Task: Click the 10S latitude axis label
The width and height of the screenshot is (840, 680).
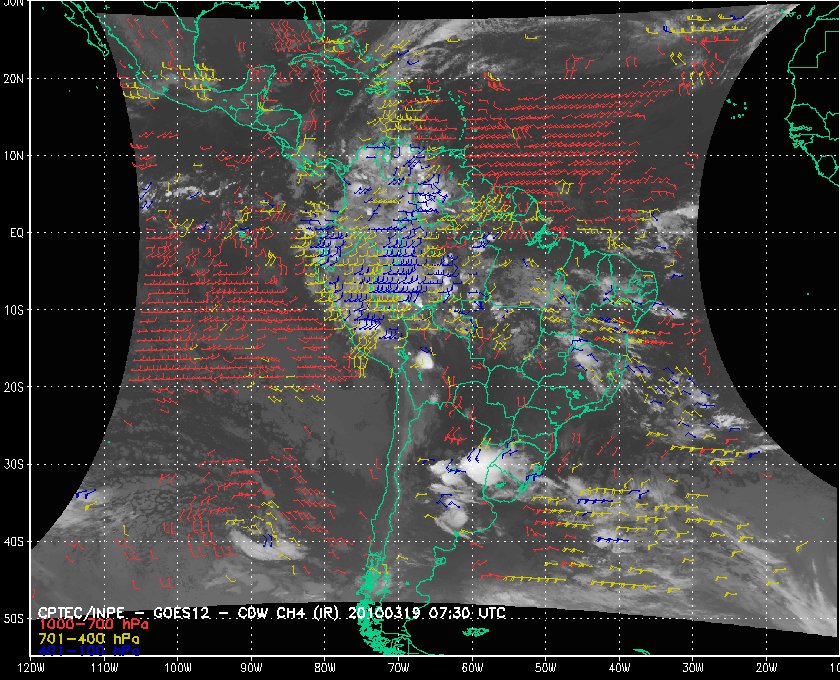Action: pyautogui.click(x=13, y=310)
